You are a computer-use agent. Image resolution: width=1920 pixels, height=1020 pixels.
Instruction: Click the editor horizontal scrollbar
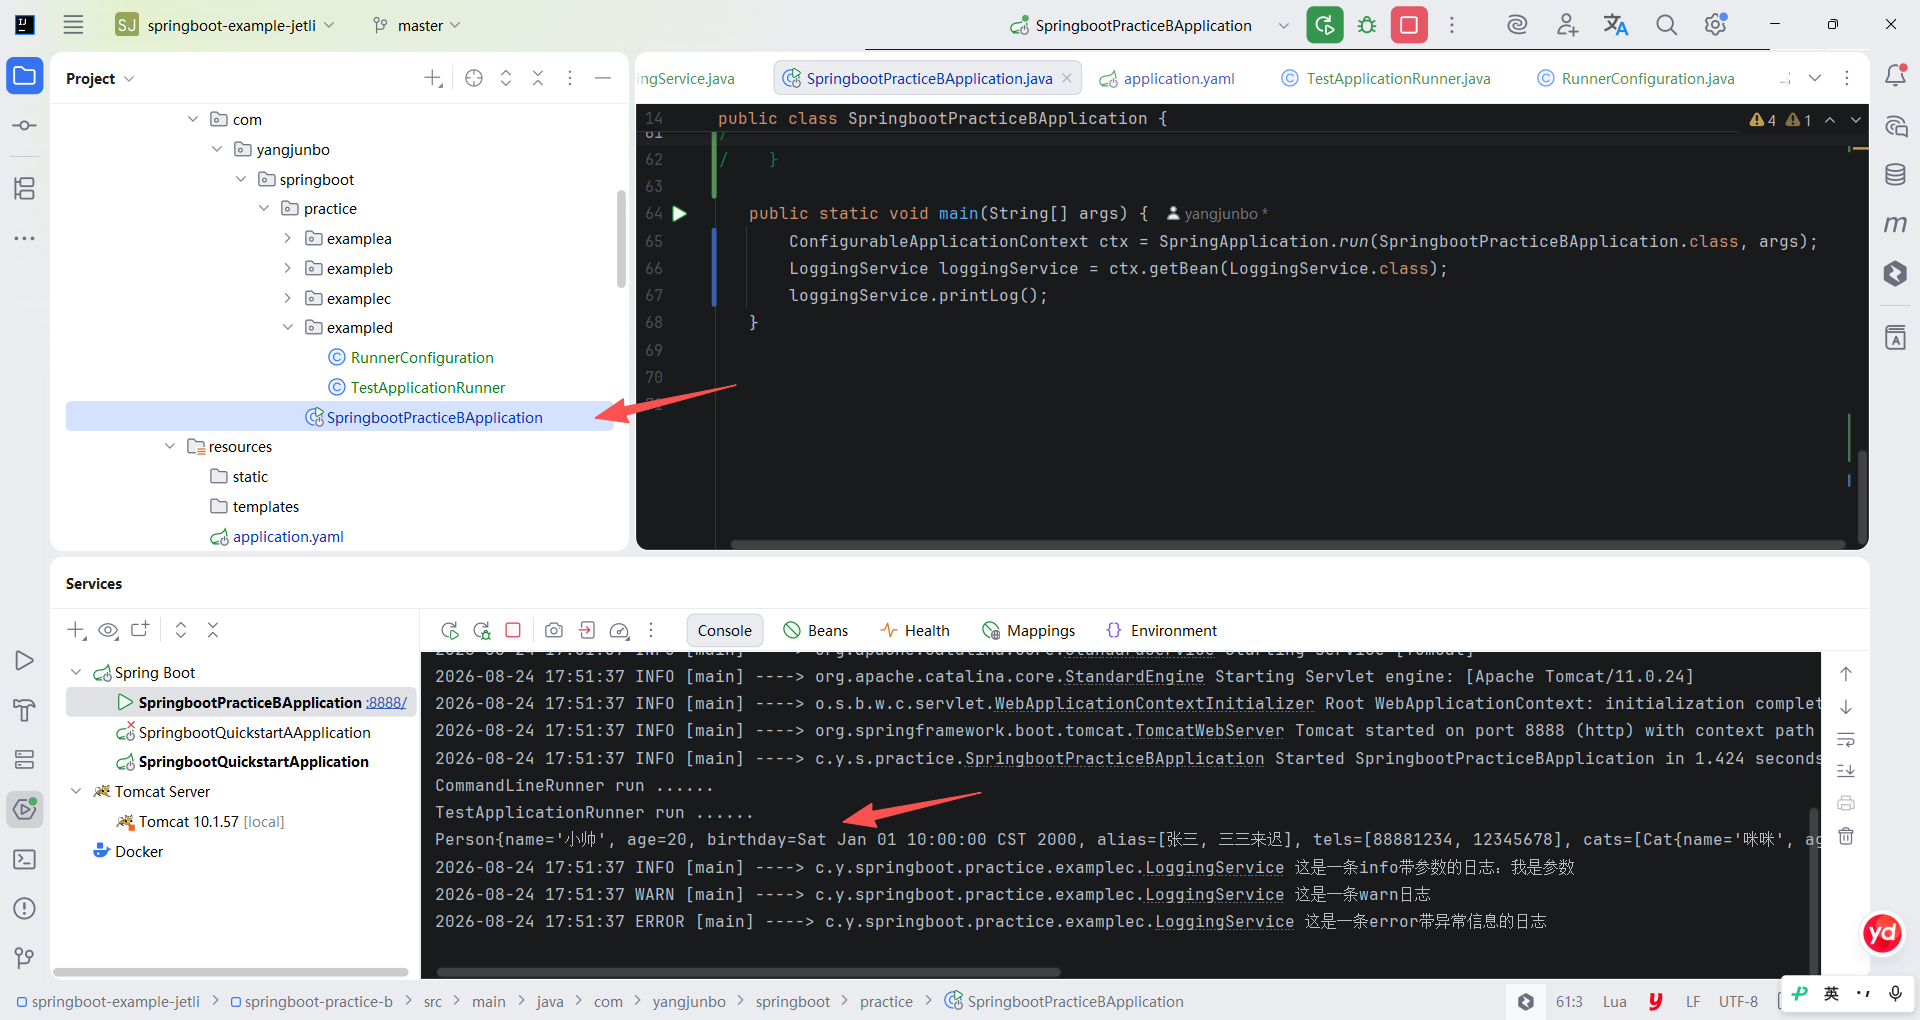coord(1288,544)
